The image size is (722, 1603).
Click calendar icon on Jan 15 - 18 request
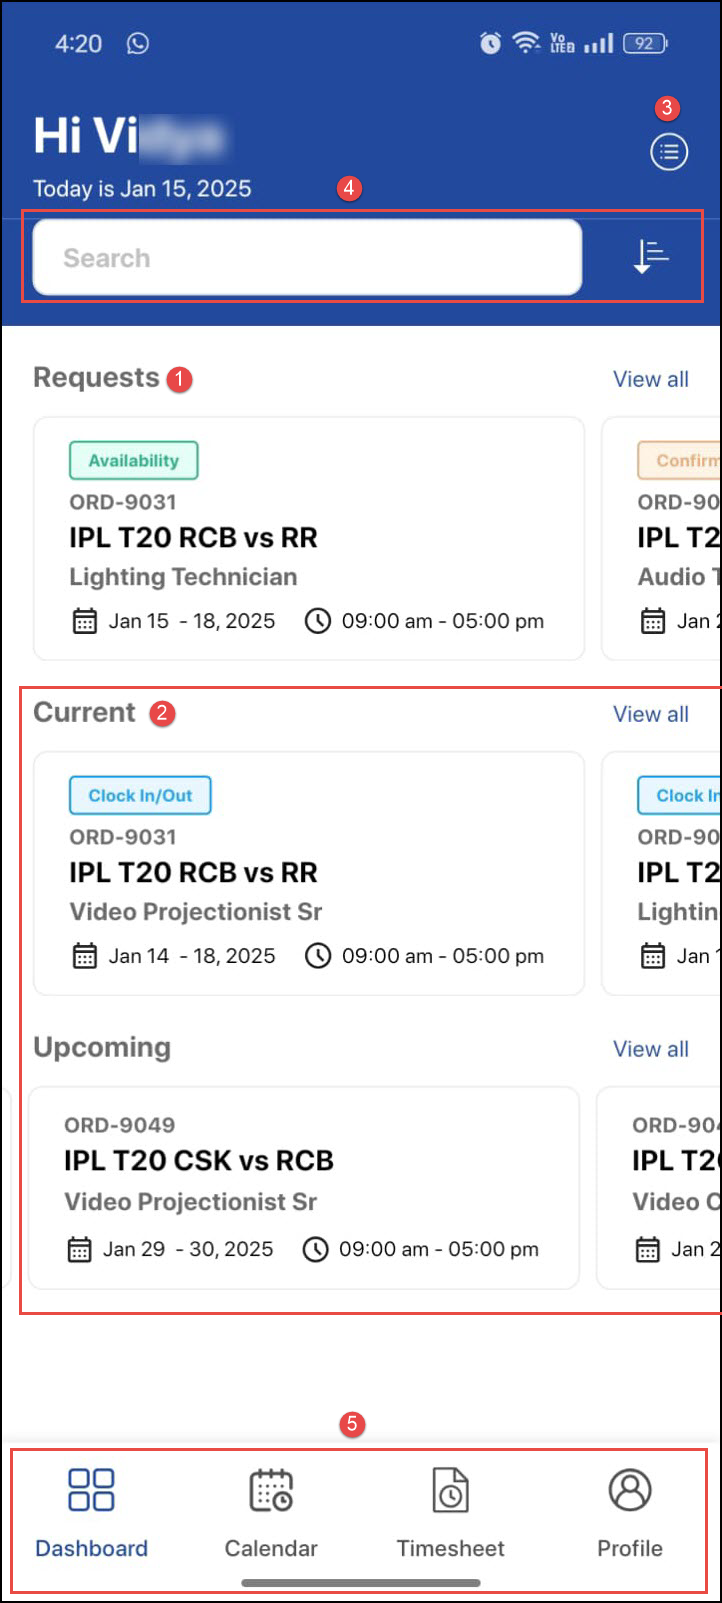click(85, 621)
